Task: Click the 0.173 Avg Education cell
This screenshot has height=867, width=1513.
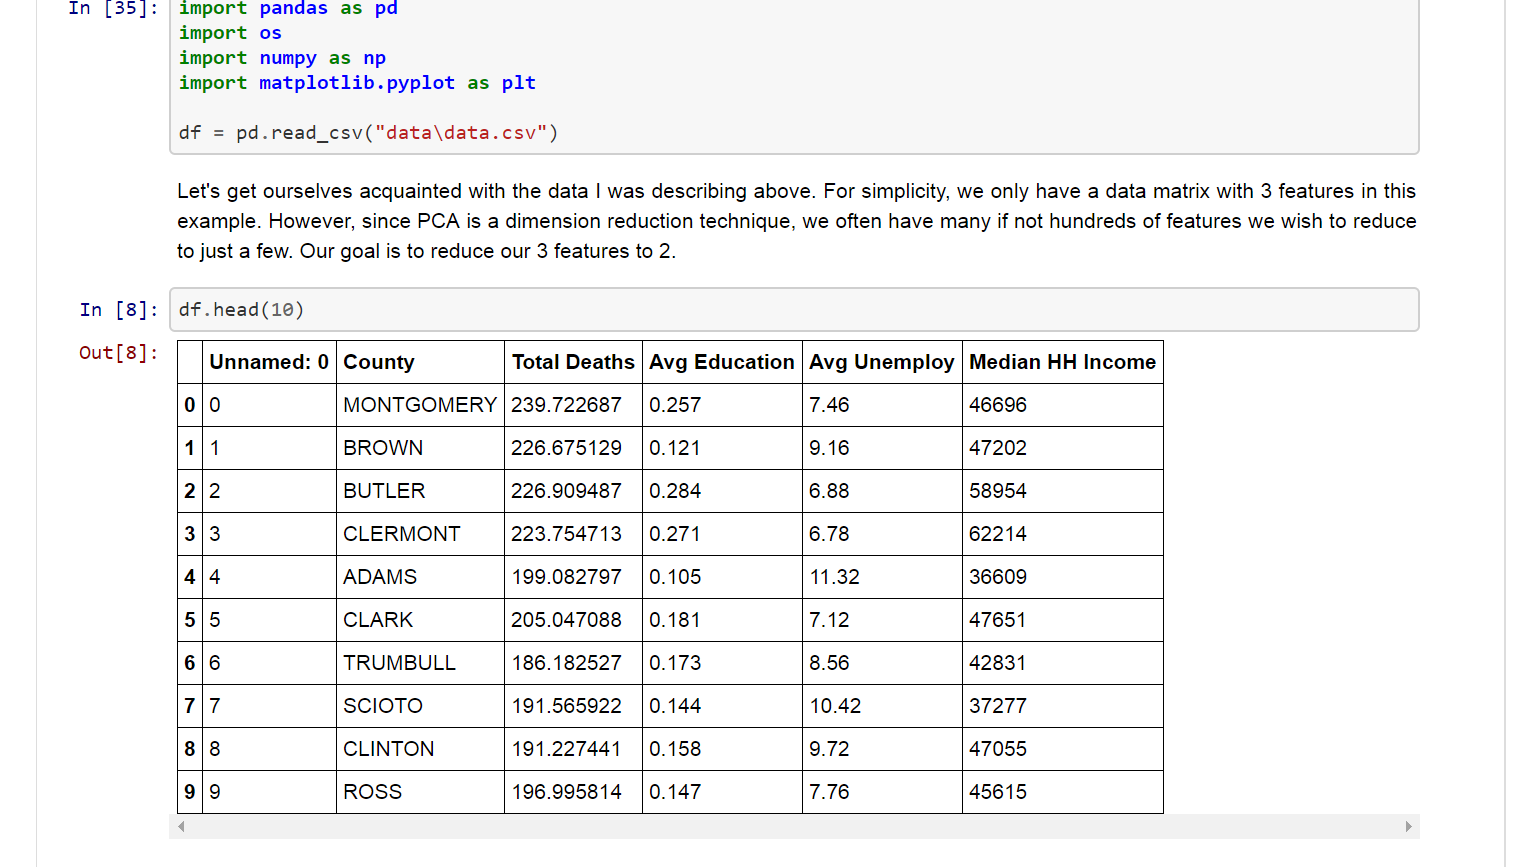Action: [x=722, y=663]
